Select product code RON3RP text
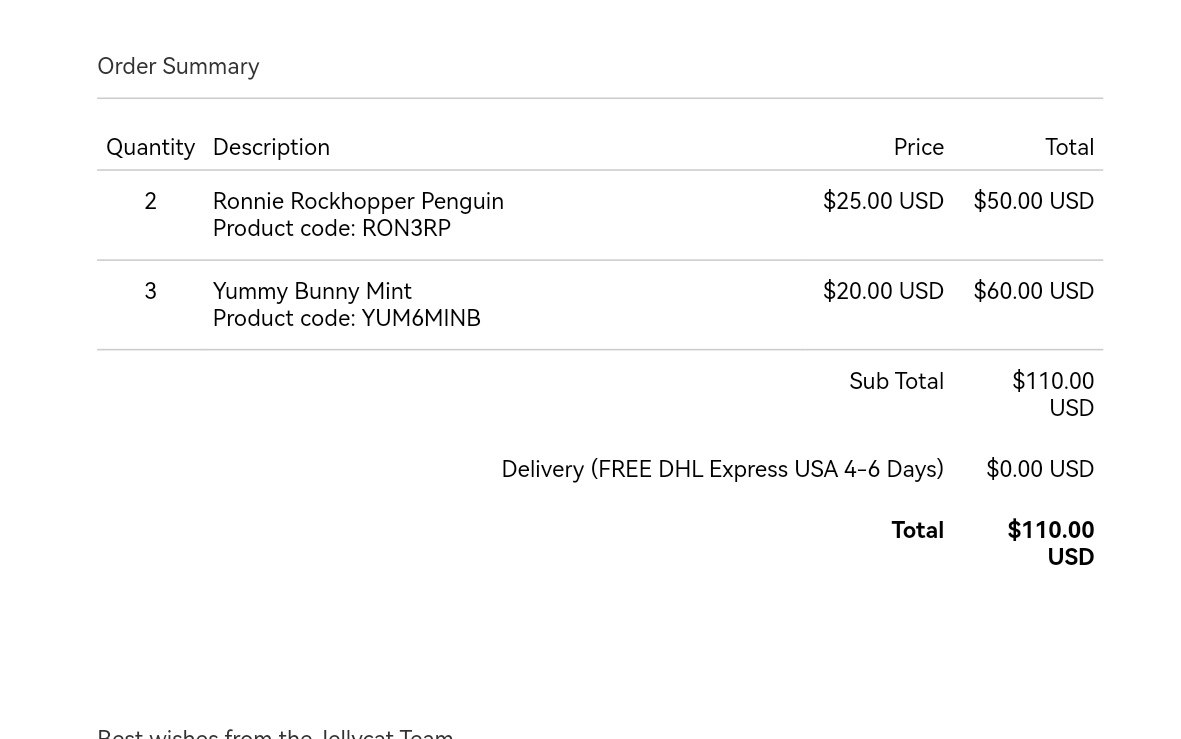The width and height of the screenshot is (1181, 739). (x=331, y=228)
